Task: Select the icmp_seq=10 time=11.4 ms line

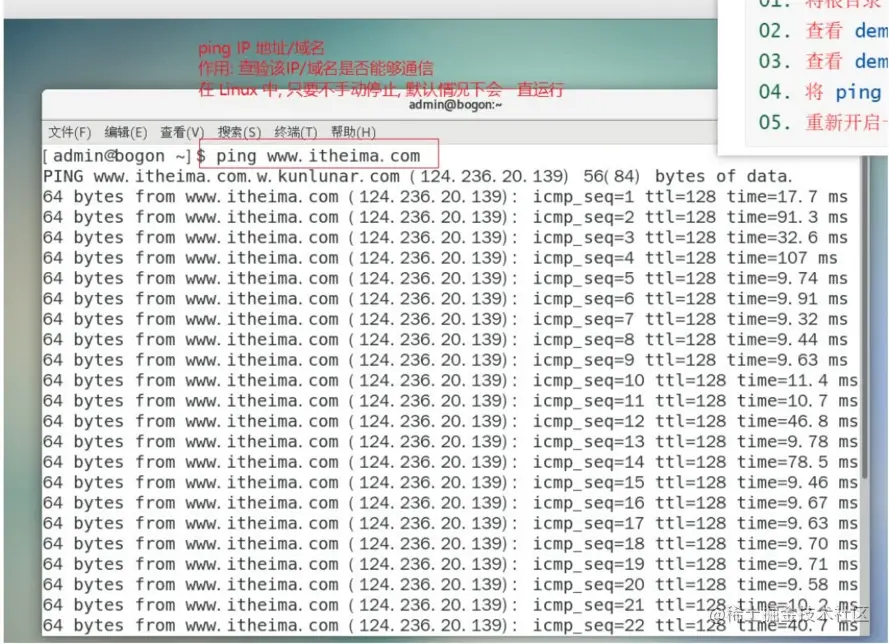Action: (x=450, y=380)
